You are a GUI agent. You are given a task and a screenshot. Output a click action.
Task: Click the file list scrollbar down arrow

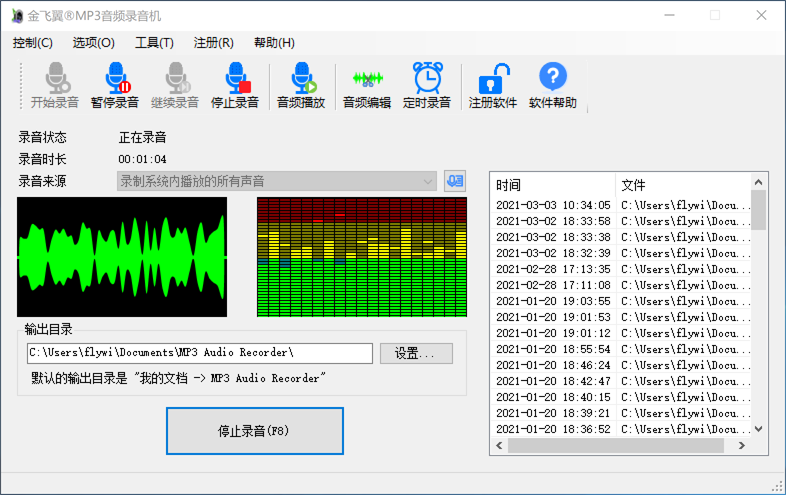tap(759, 428)
